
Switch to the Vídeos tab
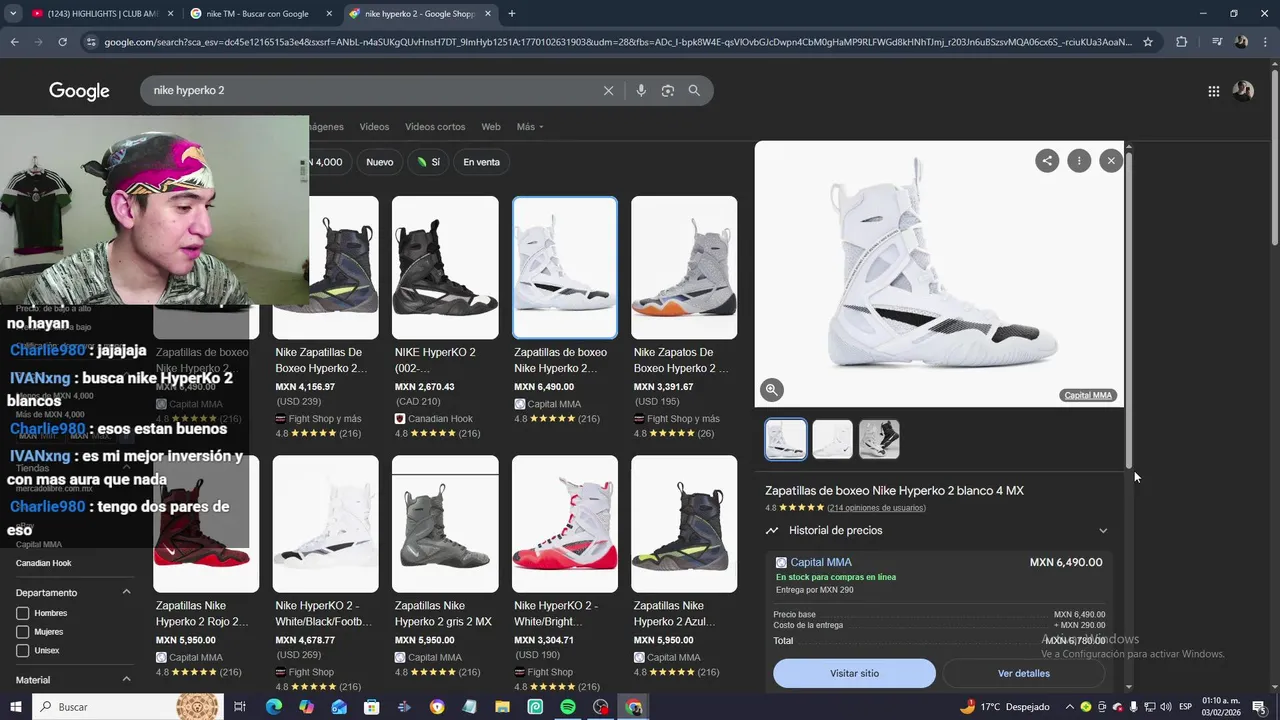point(374,127)
